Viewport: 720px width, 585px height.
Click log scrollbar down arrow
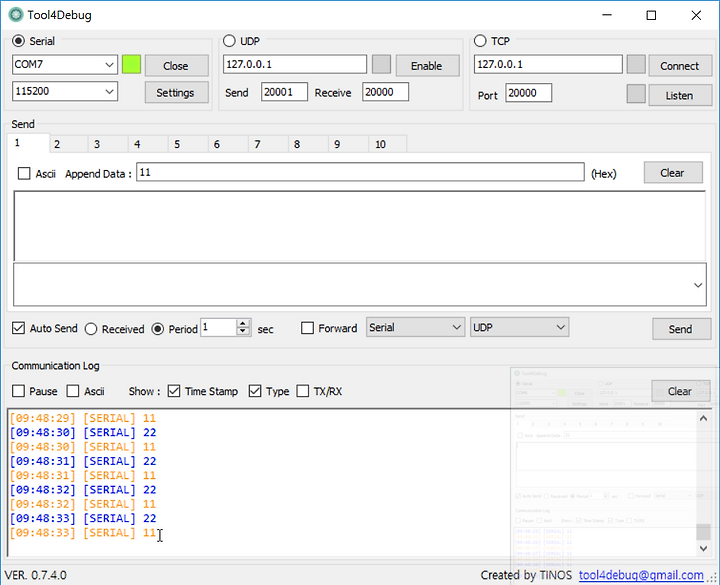click(x=703, y=548)
